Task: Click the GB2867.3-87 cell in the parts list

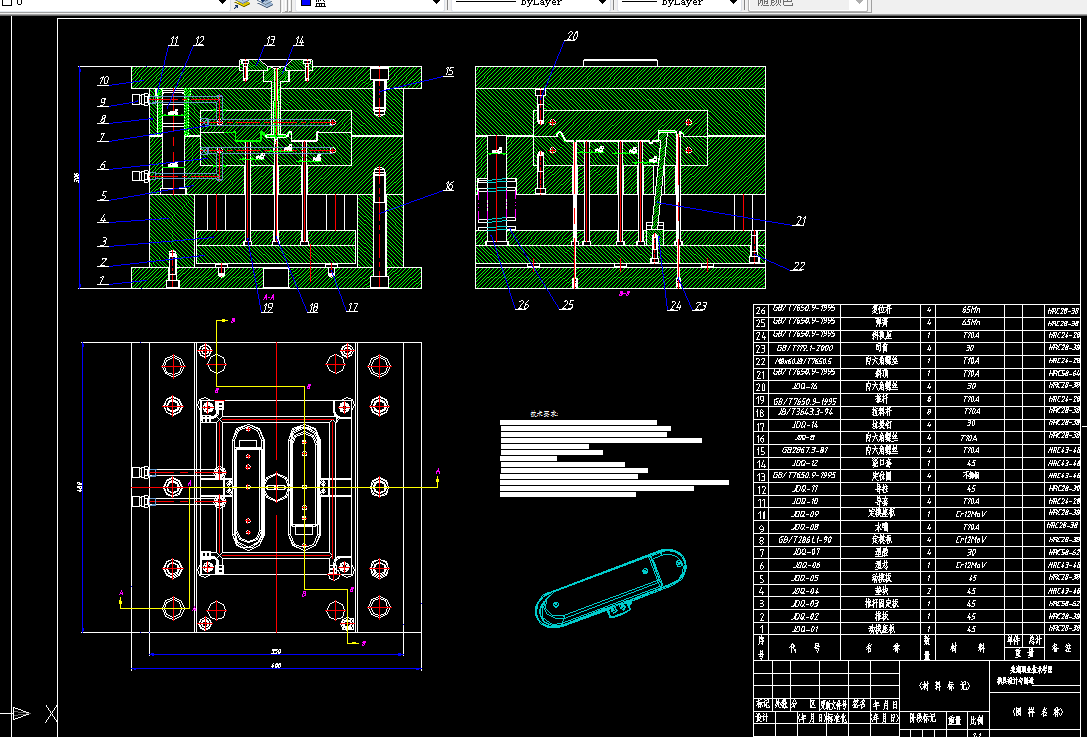Action: [804, 450]
